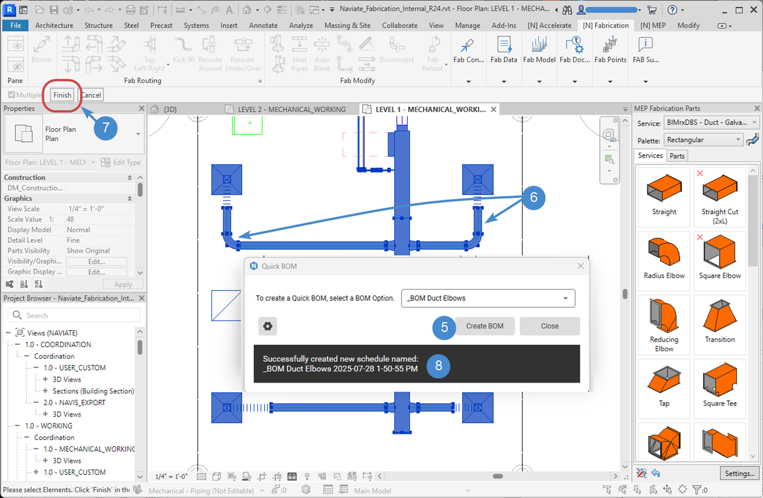The image size is (763, 498).
Task: Open the Fab Data tool
Action: point(504,51)
